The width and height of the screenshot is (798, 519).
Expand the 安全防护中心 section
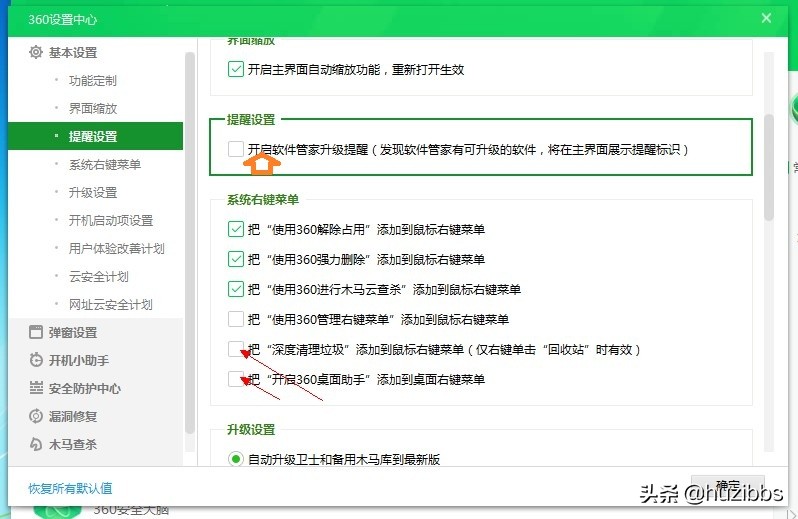click(85, 388)
